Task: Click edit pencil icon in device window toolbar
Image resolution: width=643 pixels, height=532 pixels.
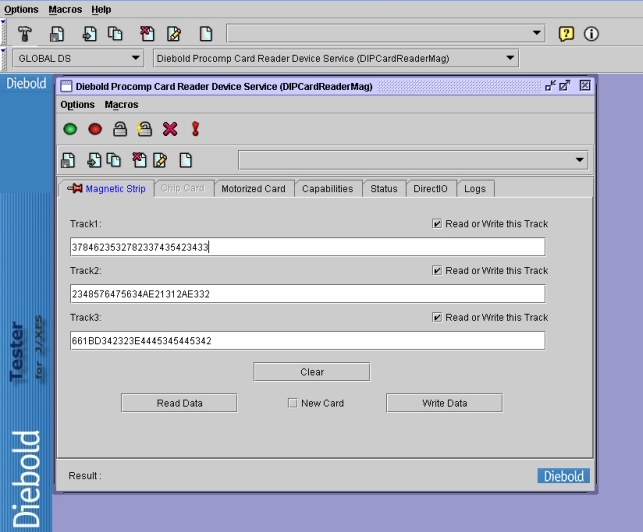Action: (x=160, y=160)
